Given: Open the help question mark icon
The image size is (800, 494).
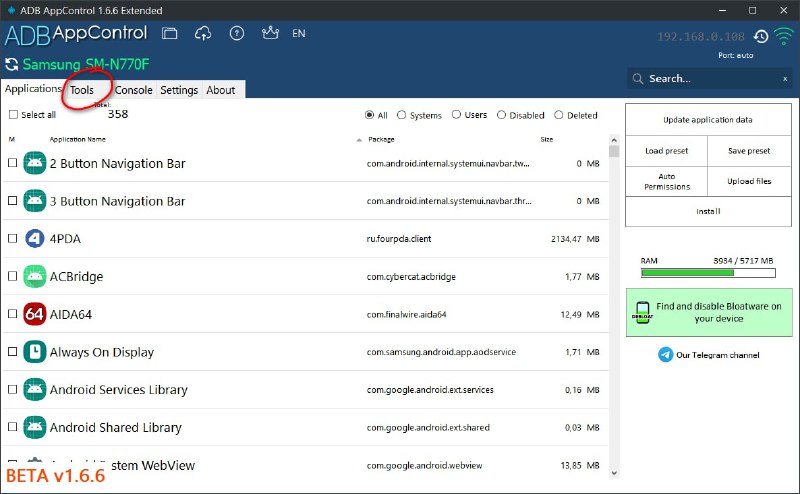Looking at the screenshot, I should (237, 34).
